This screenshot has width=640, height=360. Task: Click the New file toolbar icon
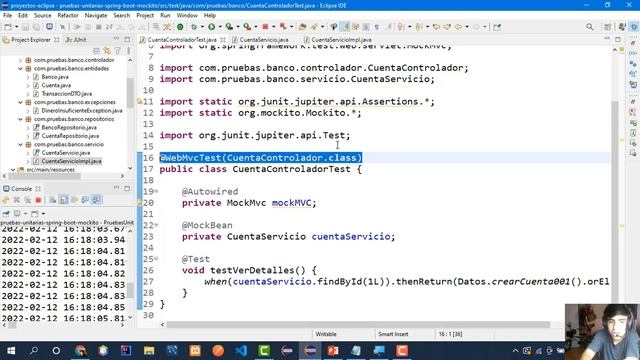tap(8, 27)
